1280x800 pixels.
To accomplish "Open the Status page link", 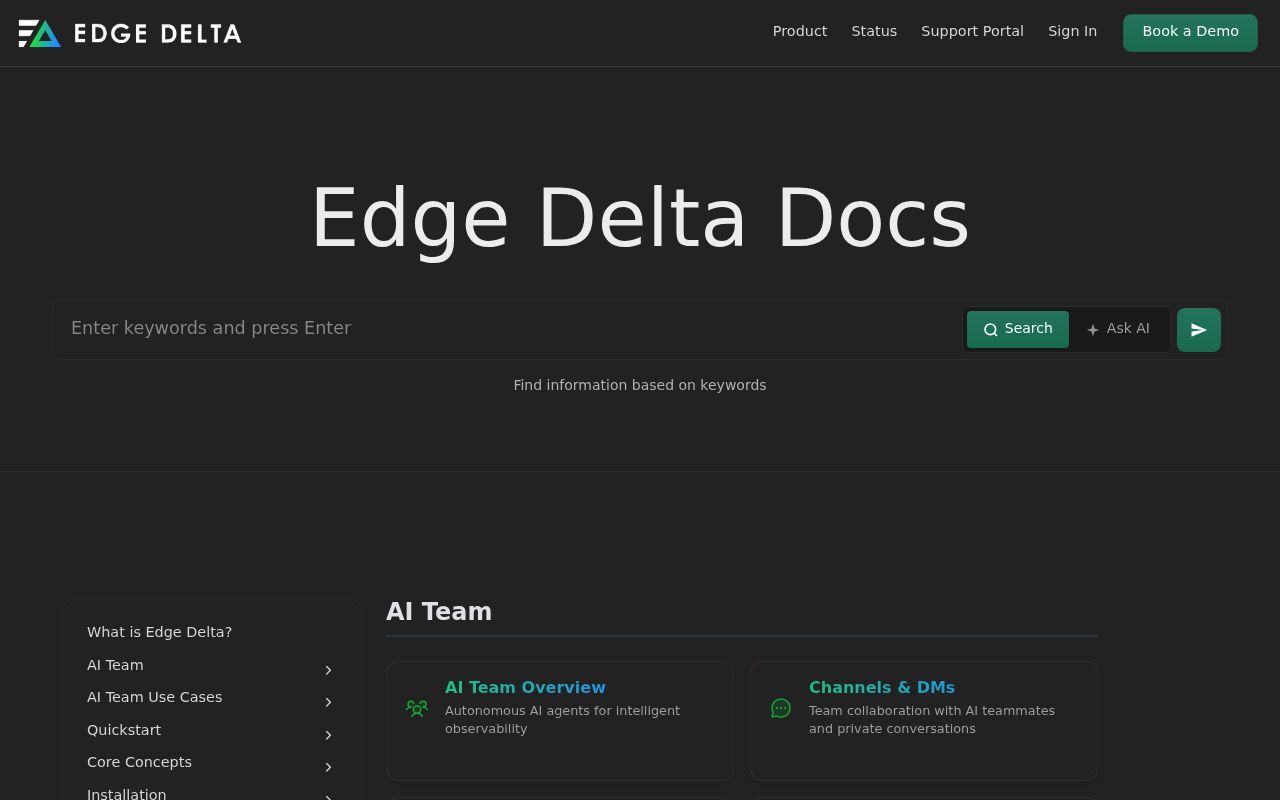I will (x=874, y=31).
